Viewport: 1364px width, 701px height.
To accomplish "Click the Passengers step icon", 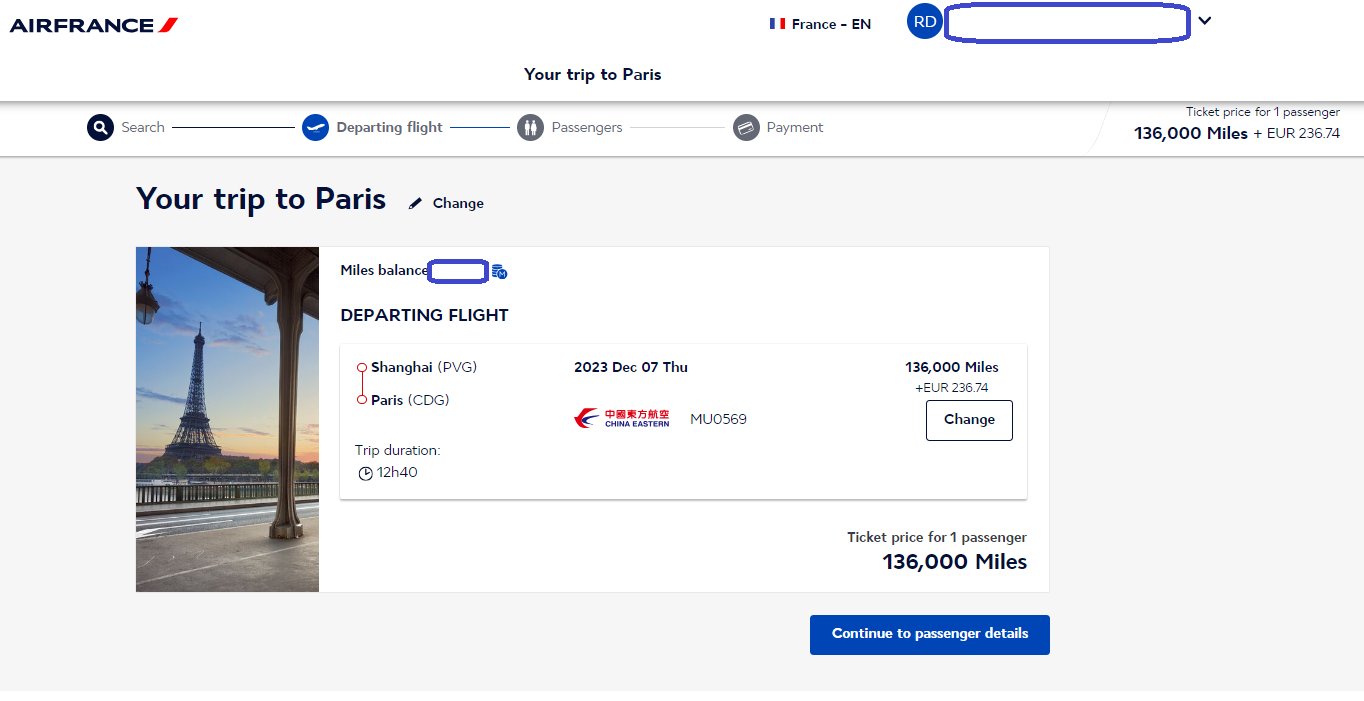I will tap(530, 128).
